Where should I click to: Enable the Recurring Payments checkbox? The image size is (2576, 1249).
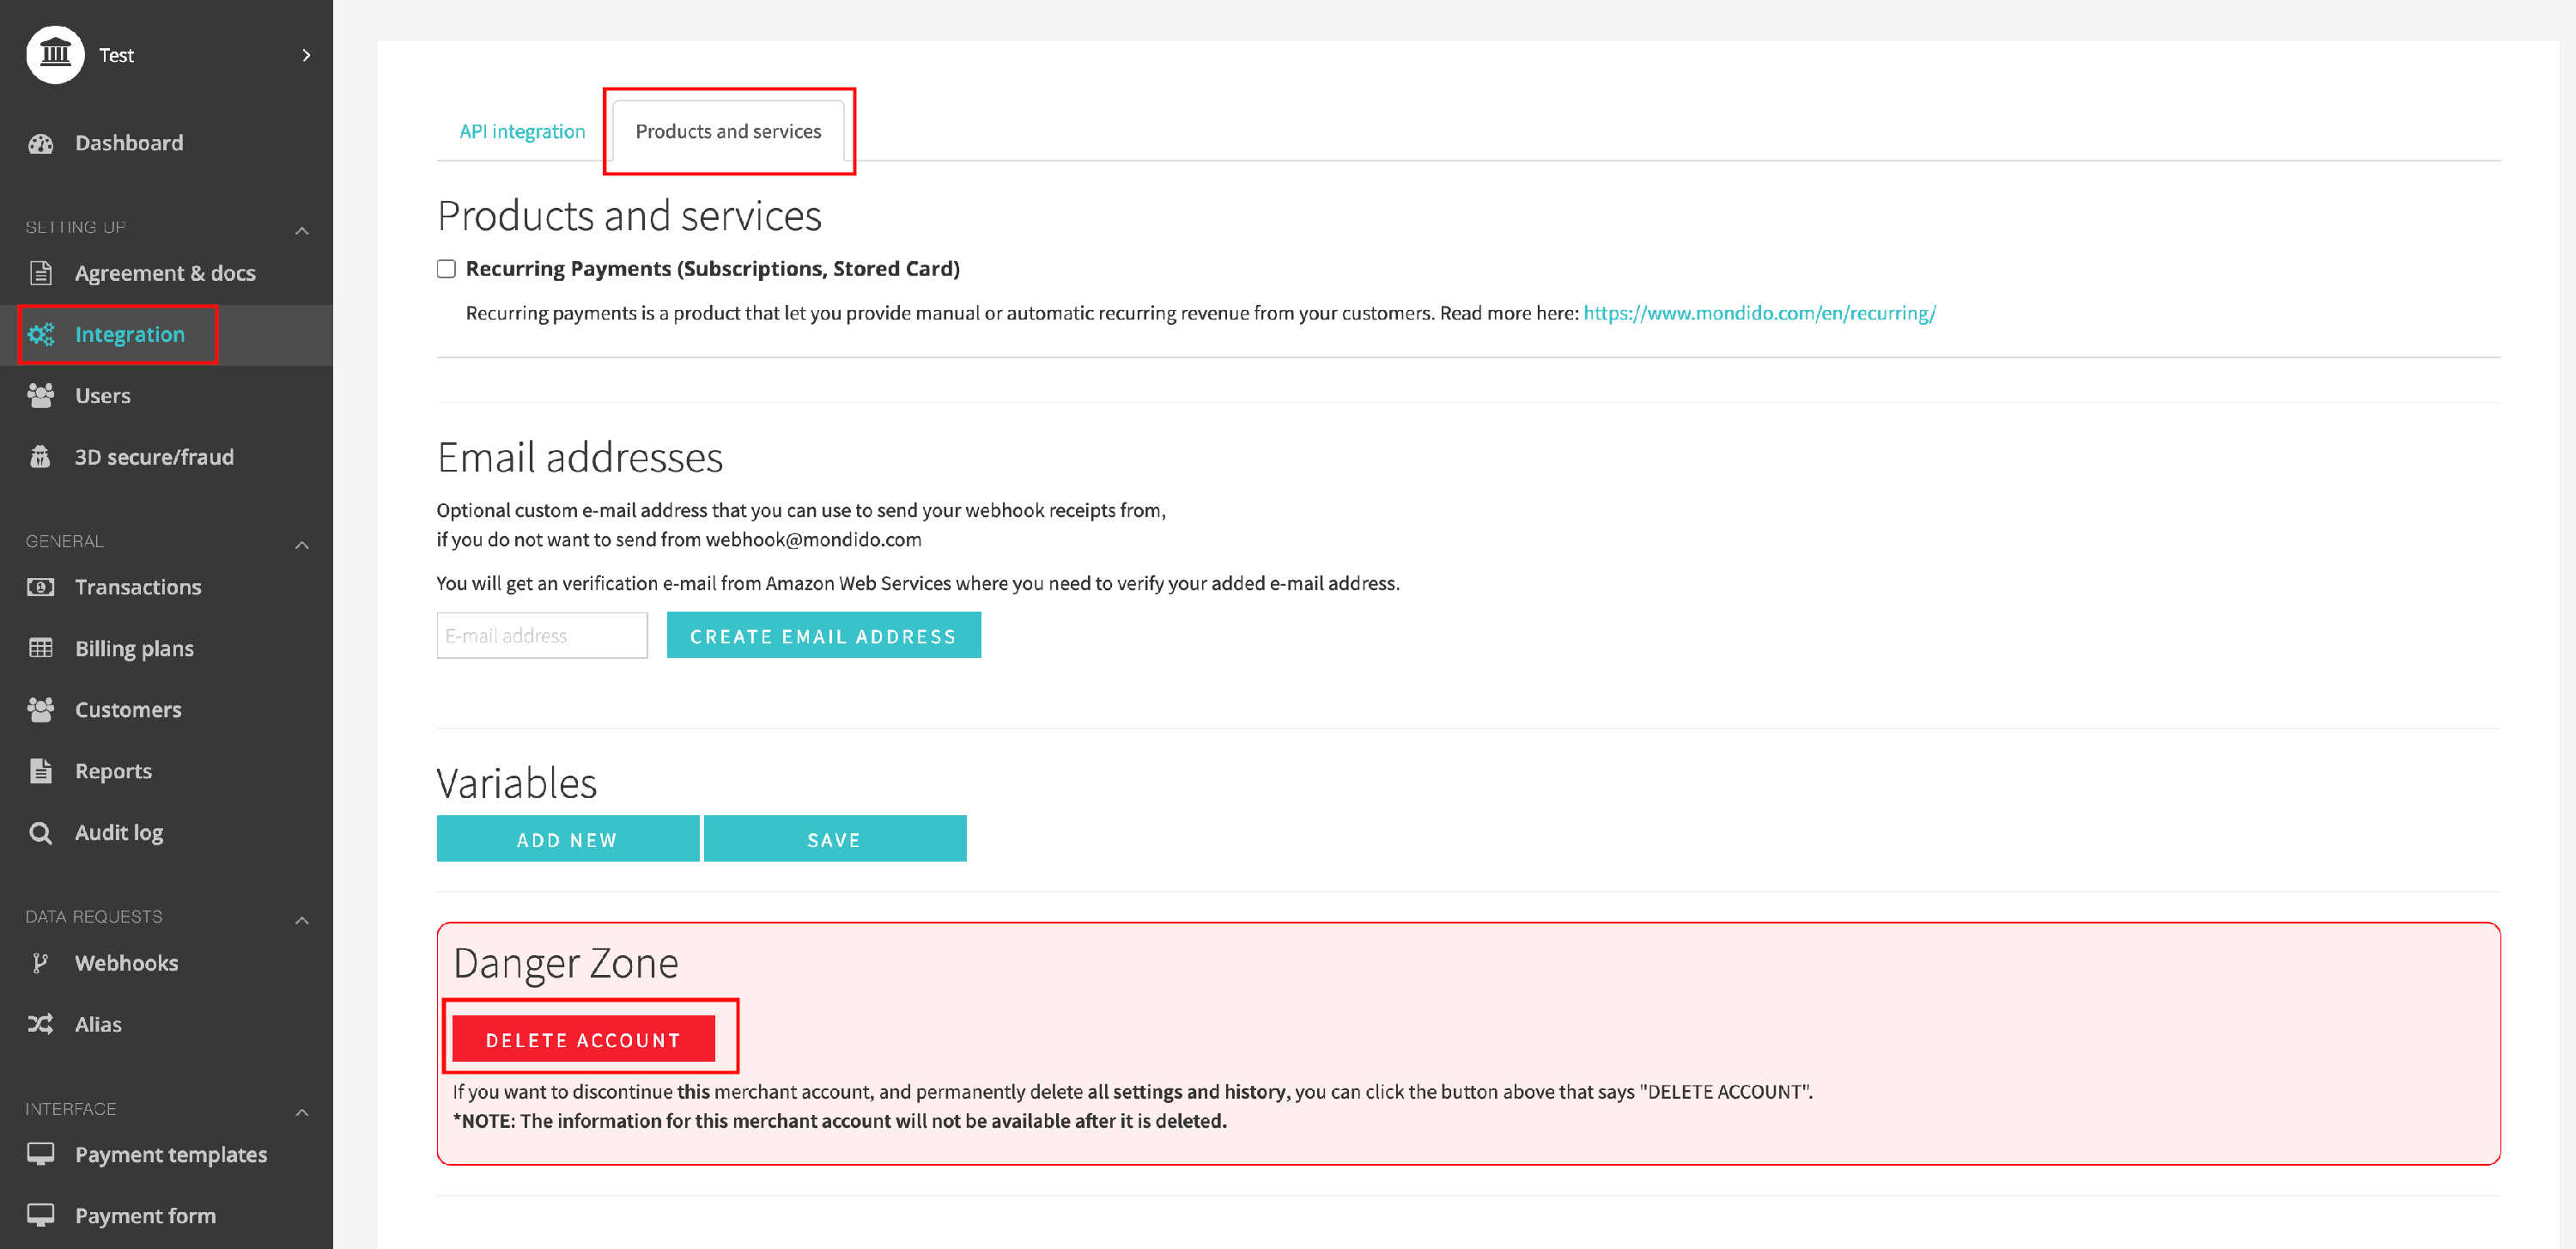(446, 269)
